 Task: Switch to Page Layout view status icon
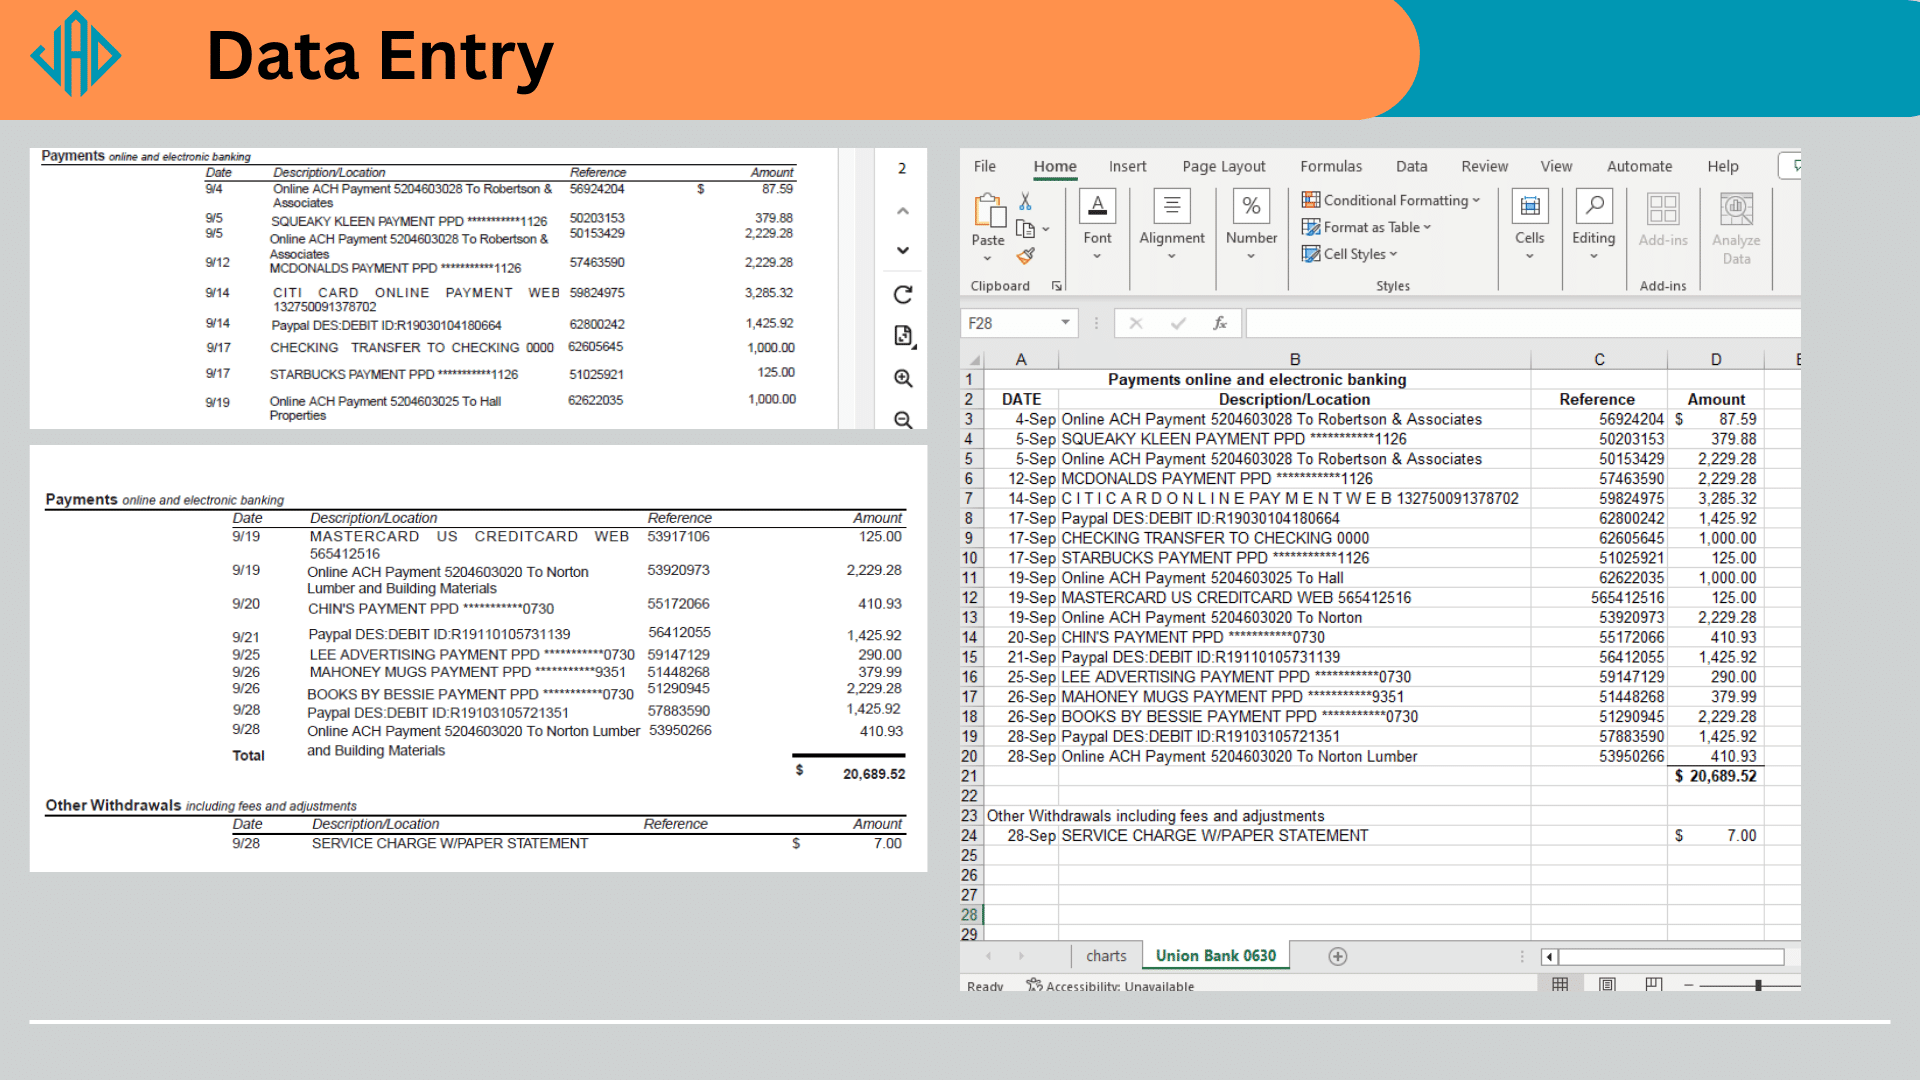(1607, 984)
